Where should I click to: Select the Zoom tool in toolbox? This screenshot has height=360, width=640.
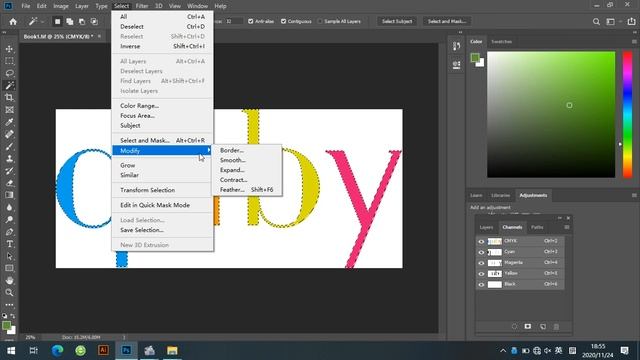(9, 293)
